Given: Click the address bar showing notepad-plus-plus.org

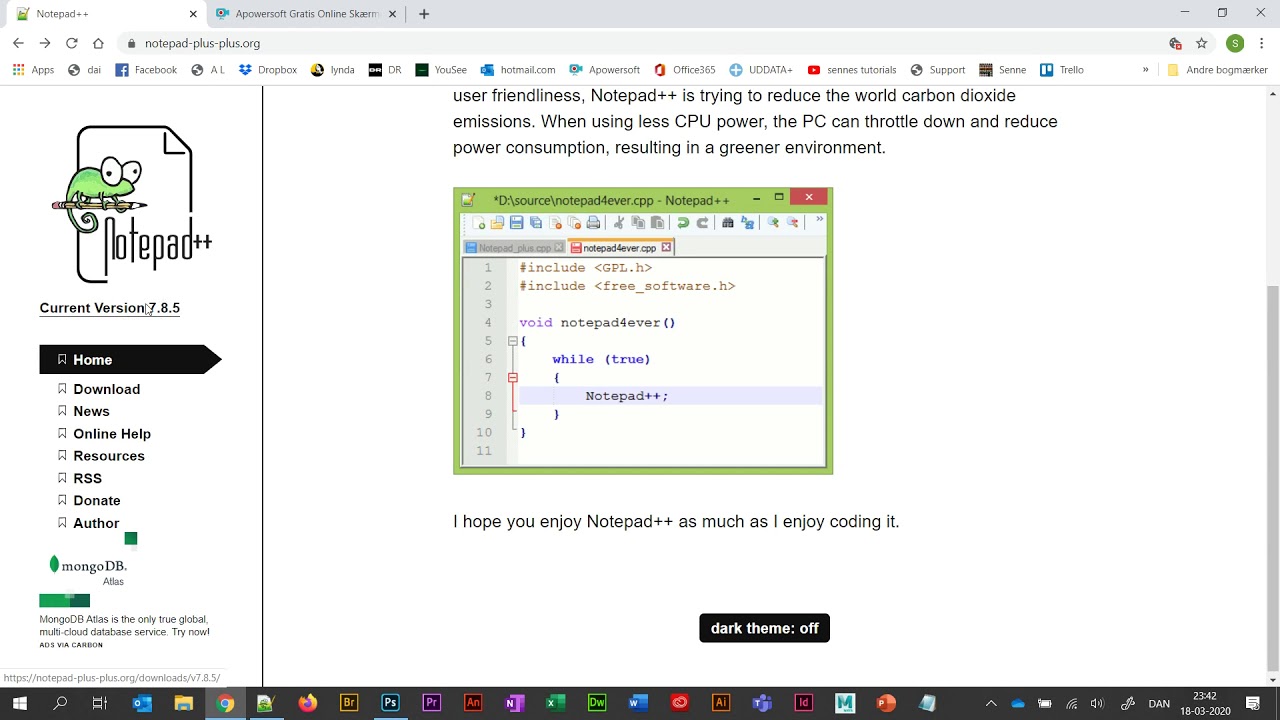Looking at the screenshot, I should point(640,43).
